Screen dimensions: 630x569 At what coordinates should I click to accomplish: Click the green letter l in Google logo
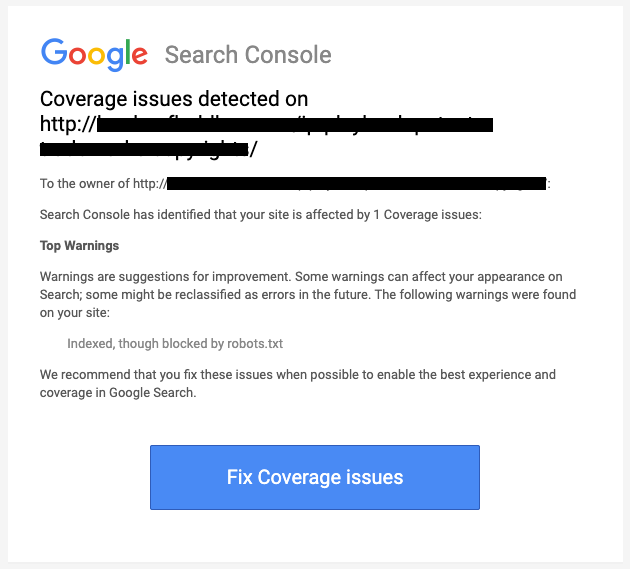[x=128, y=51]
